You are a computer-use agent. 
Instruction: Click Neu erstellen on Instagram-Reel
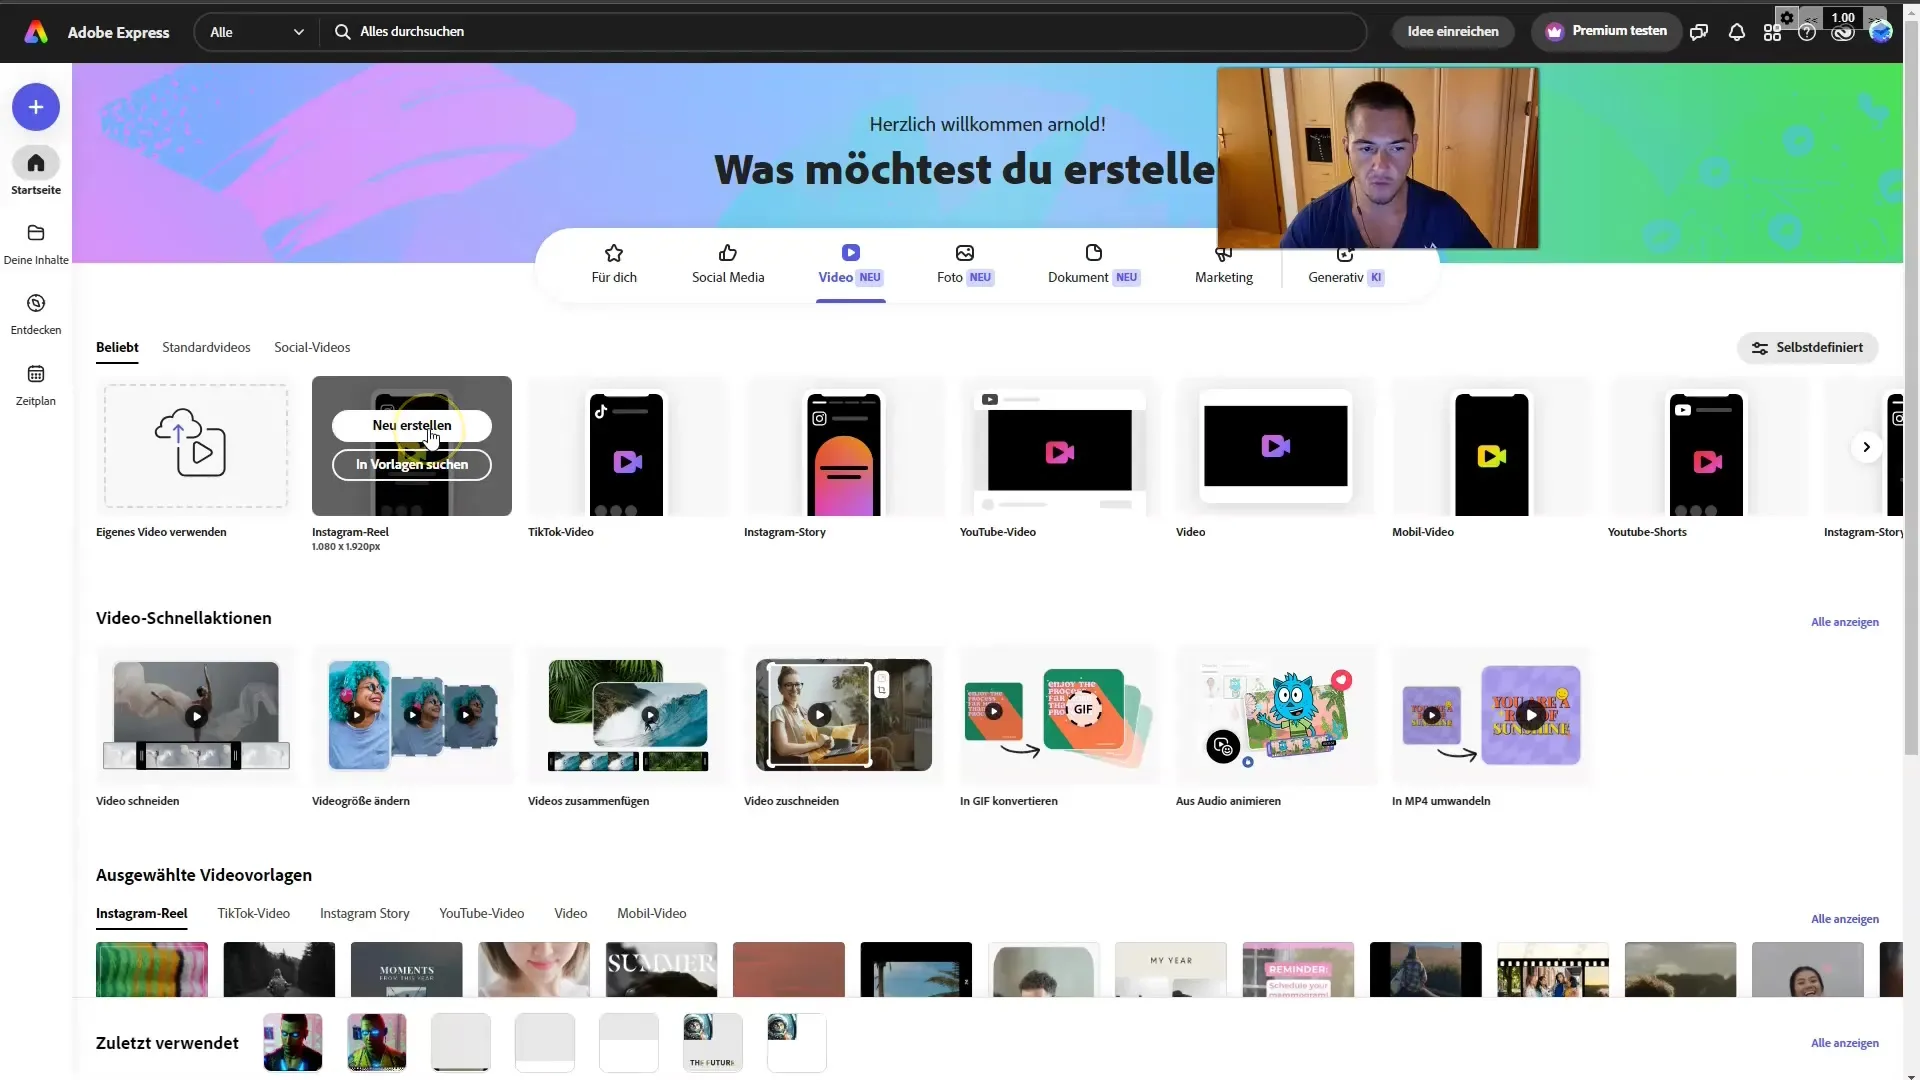[412, 425]
